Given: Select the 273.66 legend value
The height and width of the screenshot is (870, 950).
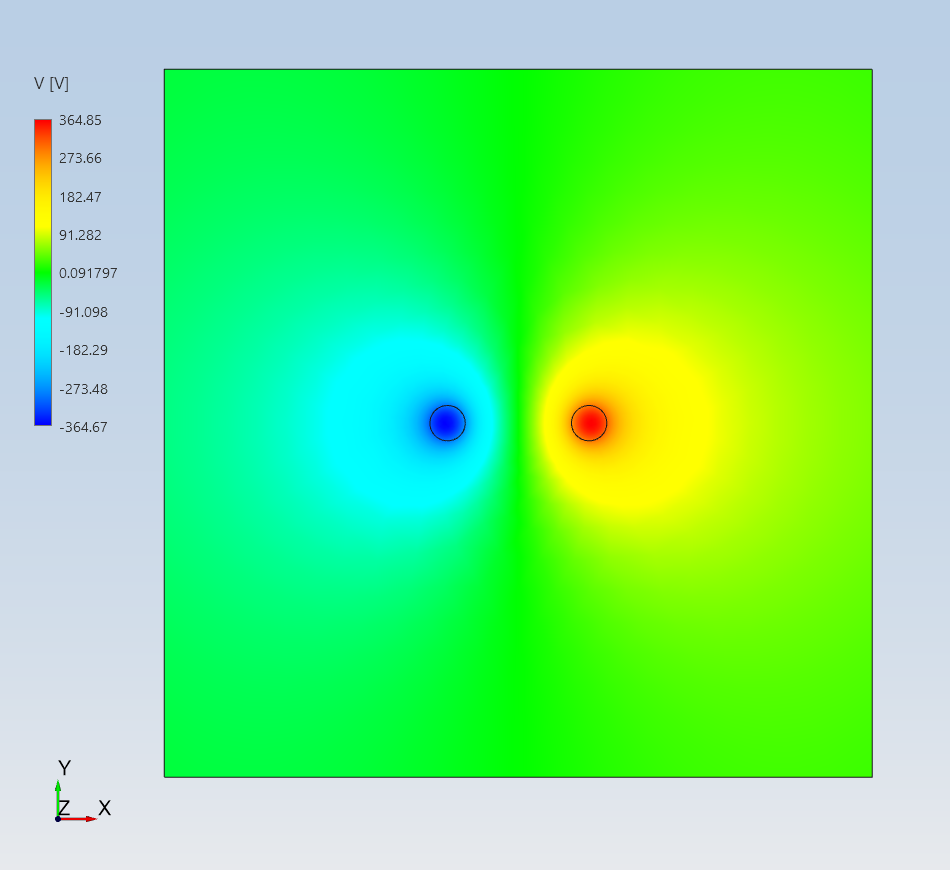Looking at the screenshot, I should [x=80, y=158].
